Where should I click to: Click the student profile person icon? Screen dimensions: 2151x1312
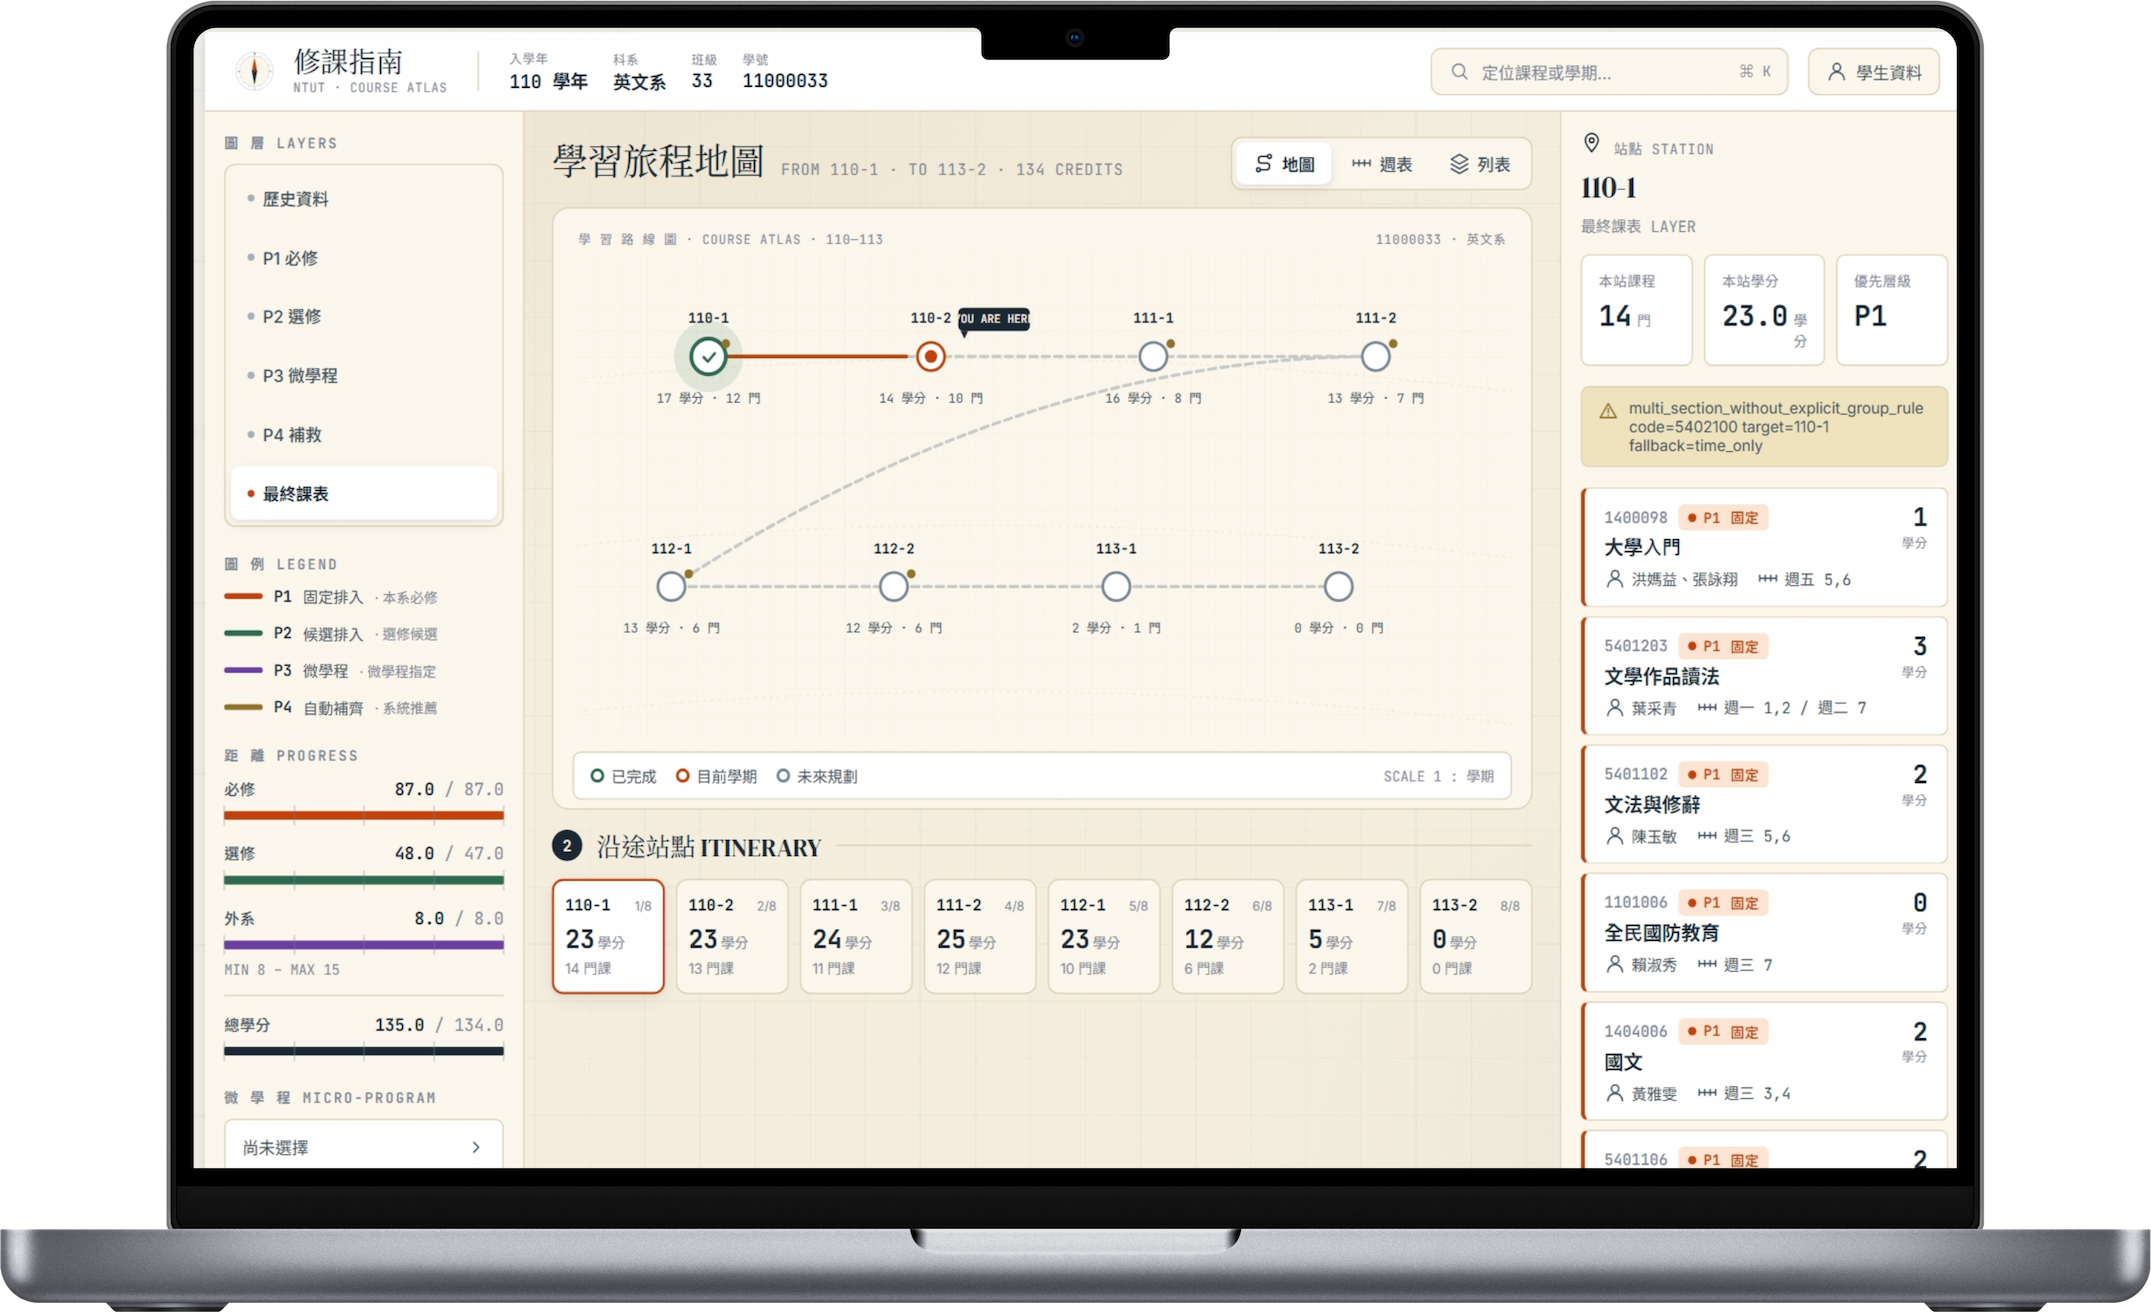[1836, 72]
